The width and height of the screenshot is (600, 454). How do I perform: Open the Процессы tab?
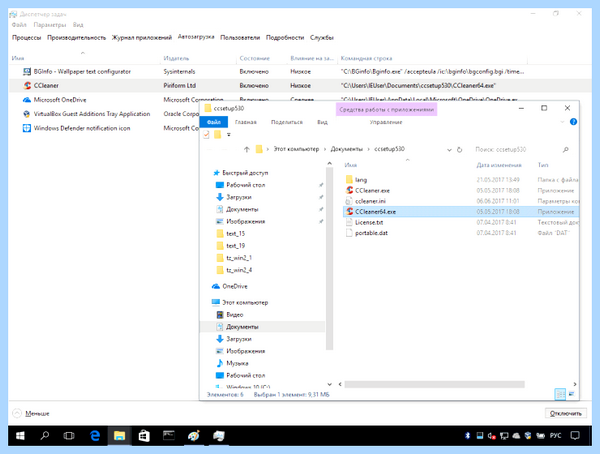tap(26, 38)
